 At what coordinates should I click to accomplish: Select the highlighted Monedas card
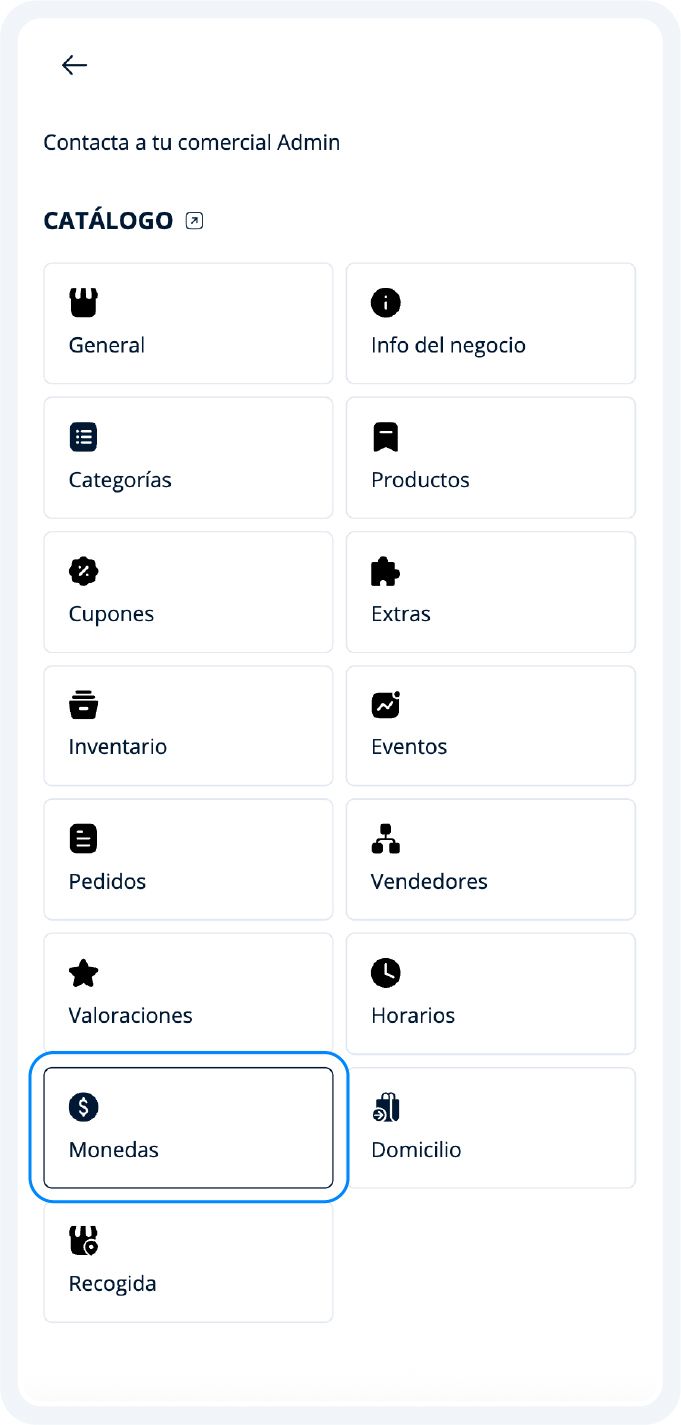188,1127
